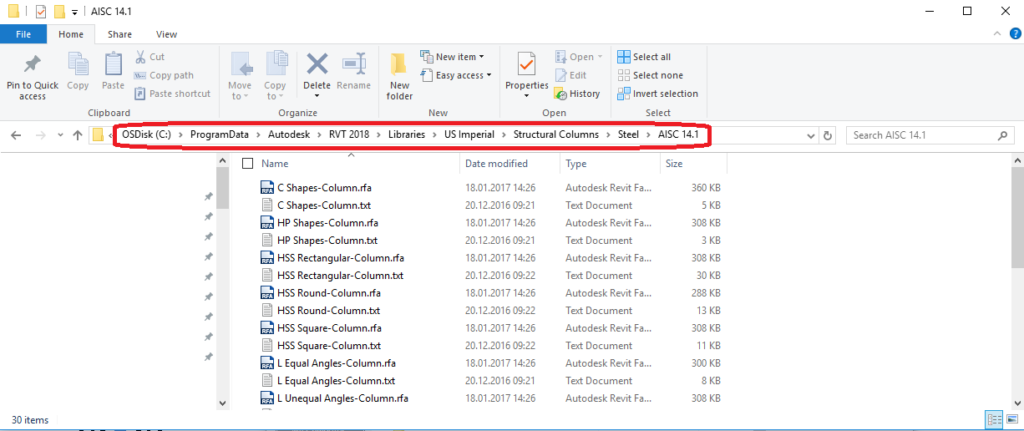1024x431 pixels.
Task: Click Select all
Action: coord(644,57)
